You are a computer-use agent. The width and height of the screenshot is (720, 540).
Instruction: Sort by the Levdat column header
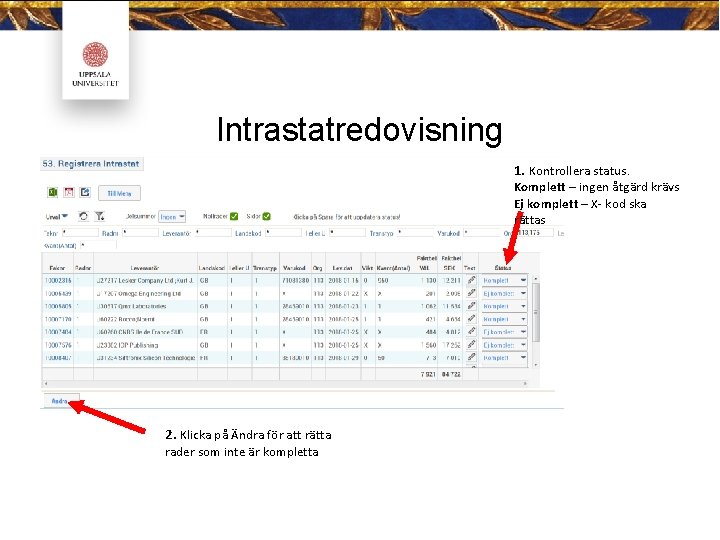(343, 268)
